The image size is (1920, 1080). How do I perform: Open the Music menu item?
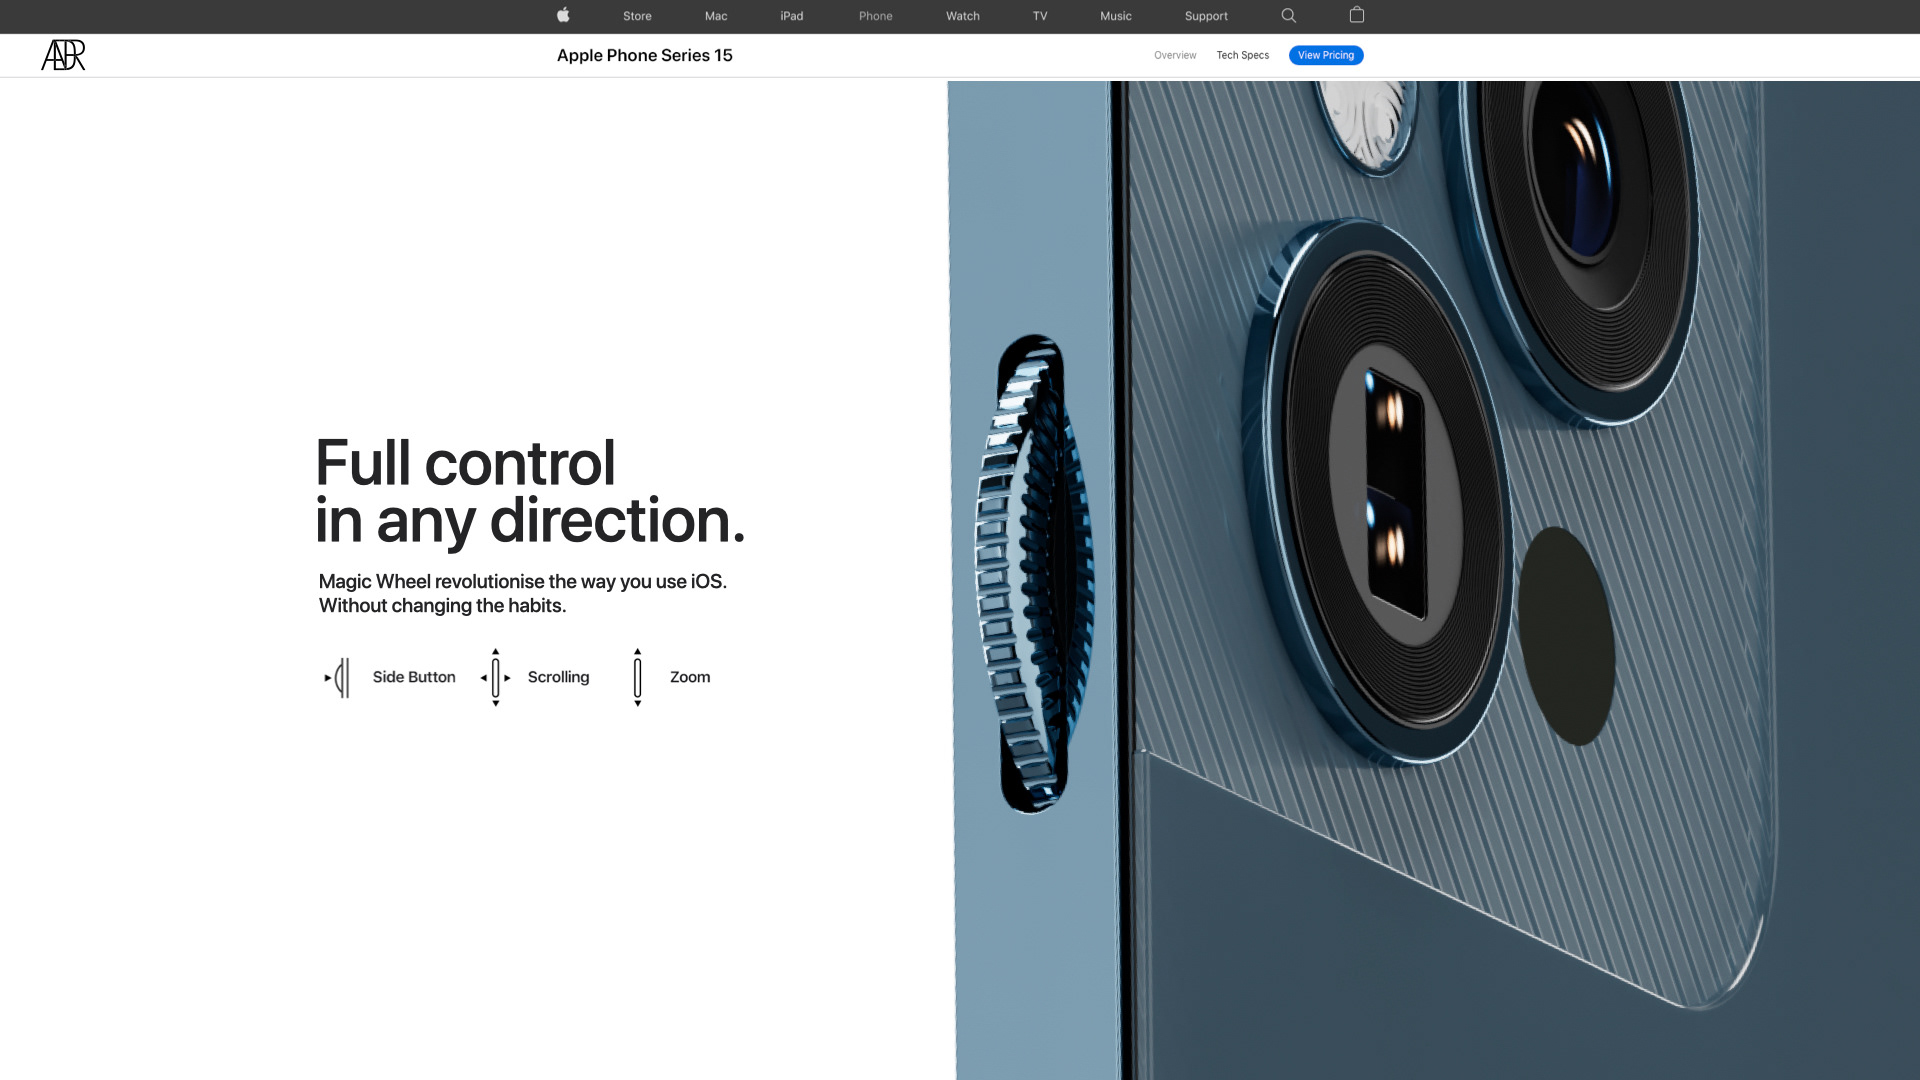tap(1115, 16)
